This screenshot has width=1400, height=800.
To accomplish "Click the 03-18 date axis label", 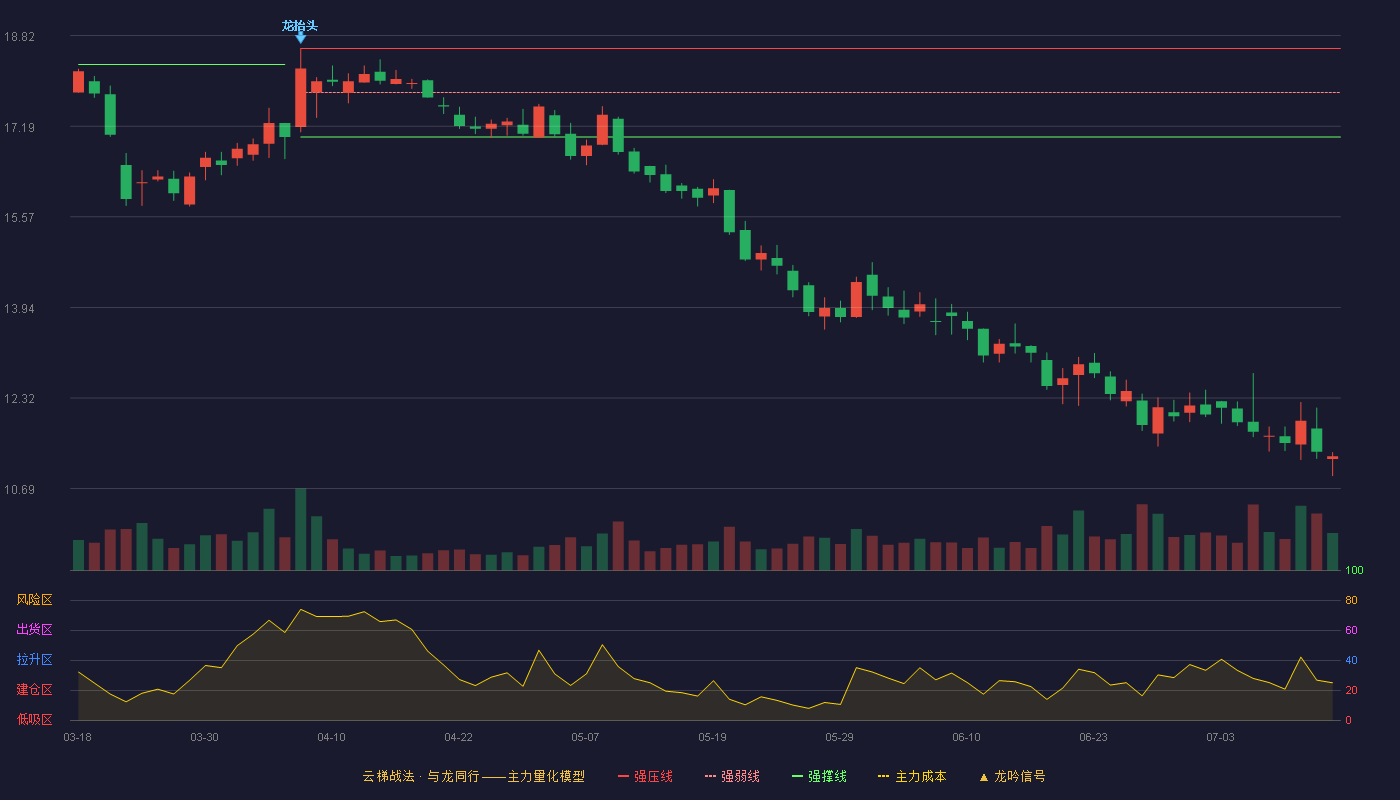I will [78, 737].
